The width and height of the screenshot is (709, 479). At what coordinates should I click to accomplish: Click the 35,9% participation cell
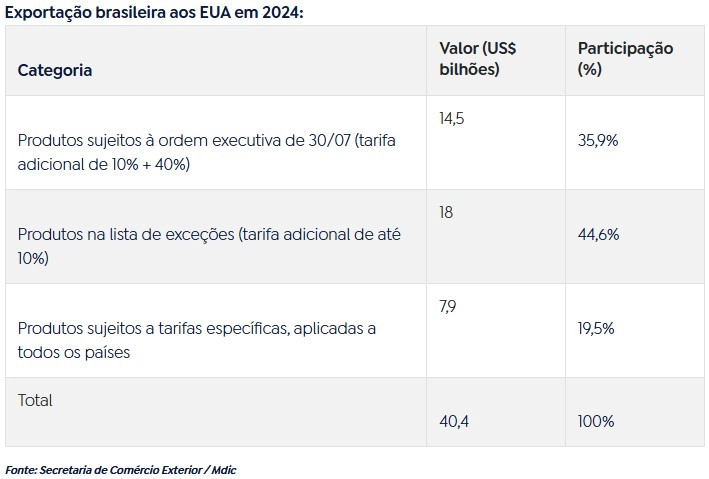598,140
